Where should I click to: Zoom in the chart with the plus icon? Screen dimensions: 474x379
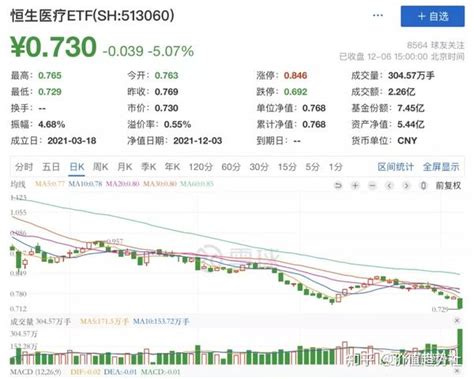coord(355,186)
